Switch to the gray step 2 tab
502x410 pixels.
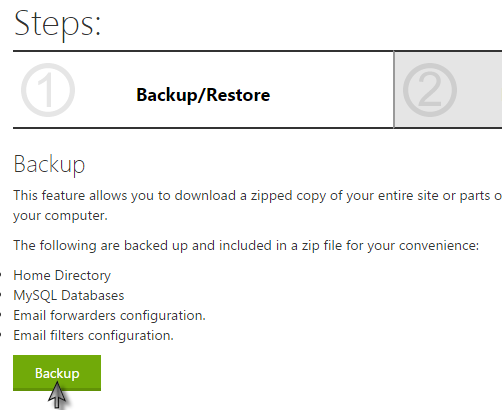[448, 90]
